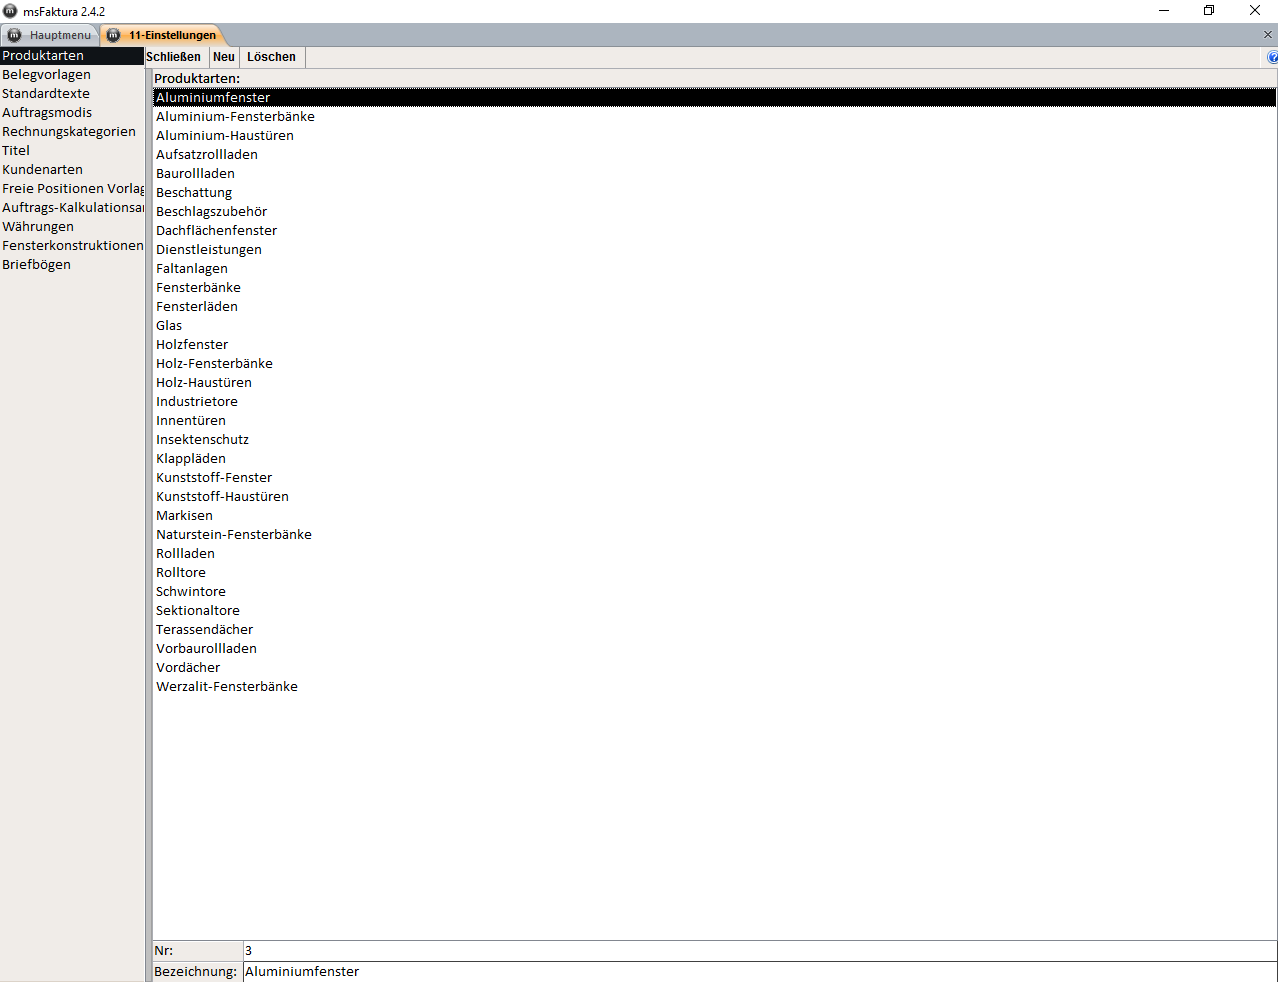Select Dachflächenfenster entry
Image resolution: width=1278 pixels, height=982 pixels.
(x=715, y=231)
